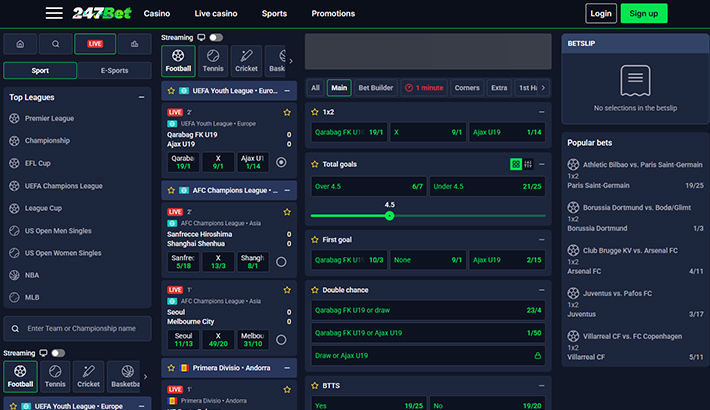Select Tennis in the middle sports bar
Viewport: 710px width, 410px height.
coord(213,61)
